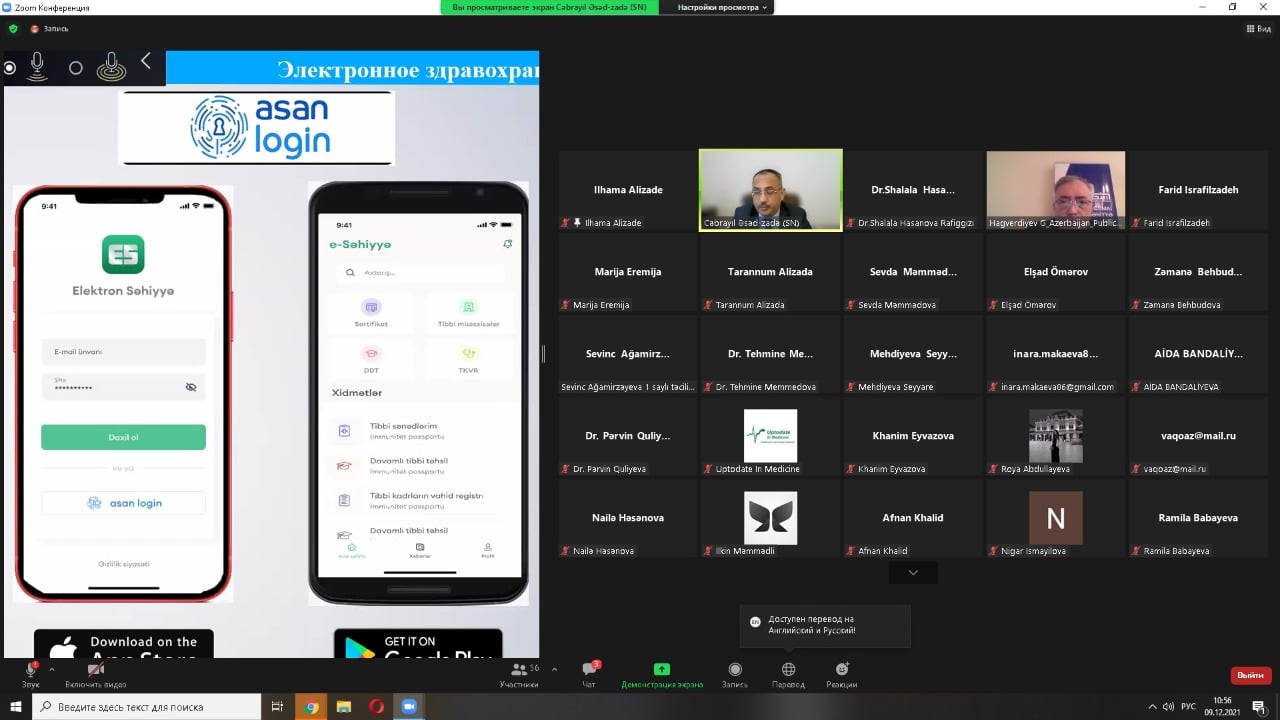Click the back chevron in presenter toolbar
This screenshot has width=1280, height=720.
point(146,62)
